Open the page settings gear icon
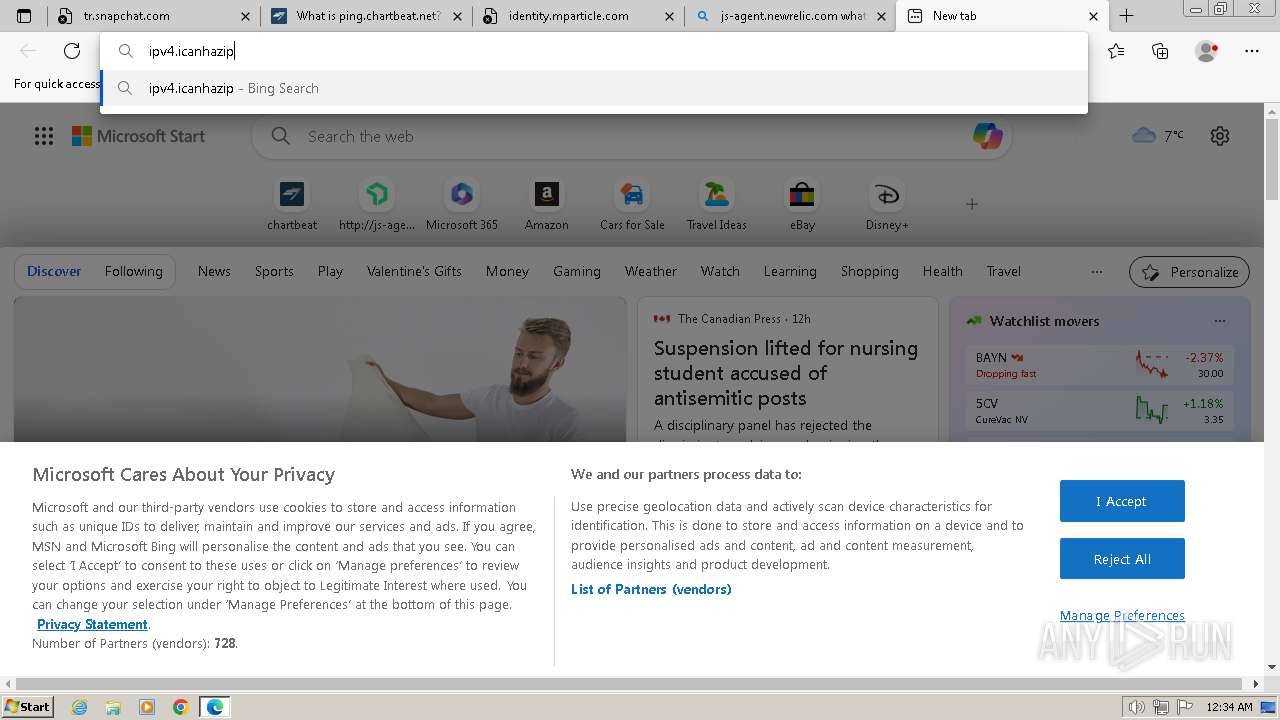This screenshot has width=1280, height=720. pos(1220,136)
